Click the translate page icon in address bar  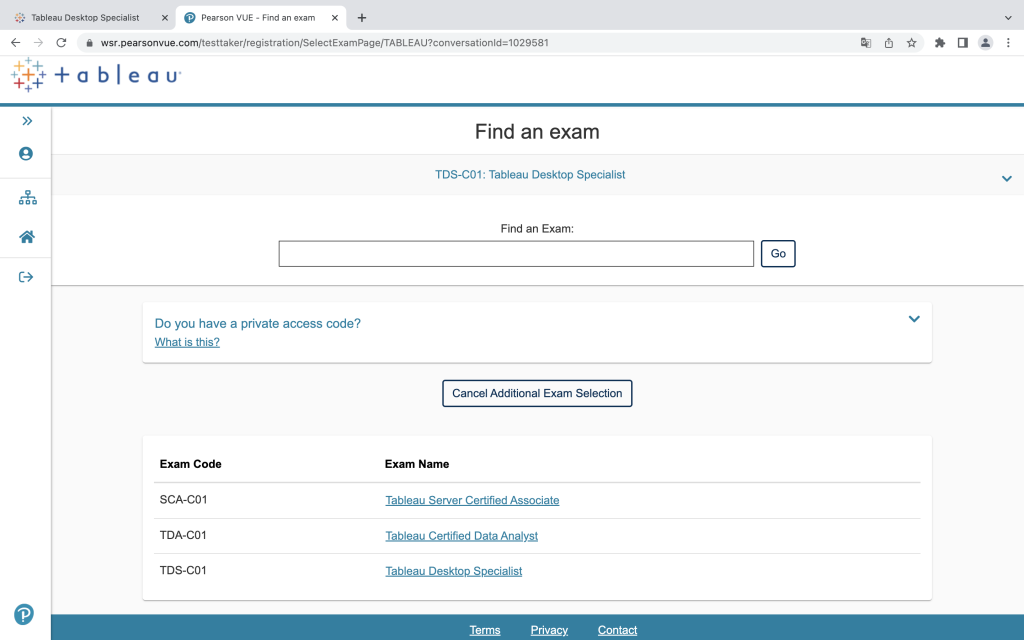866,43
